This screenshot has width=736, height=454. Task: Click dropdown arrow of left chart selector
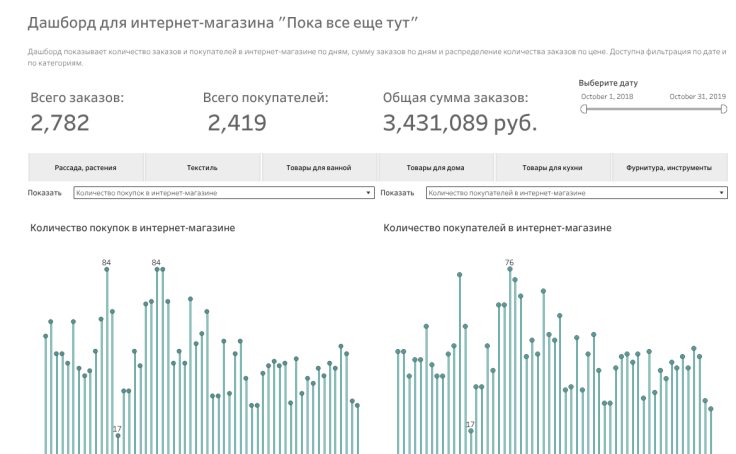click(x=369, y=192)
